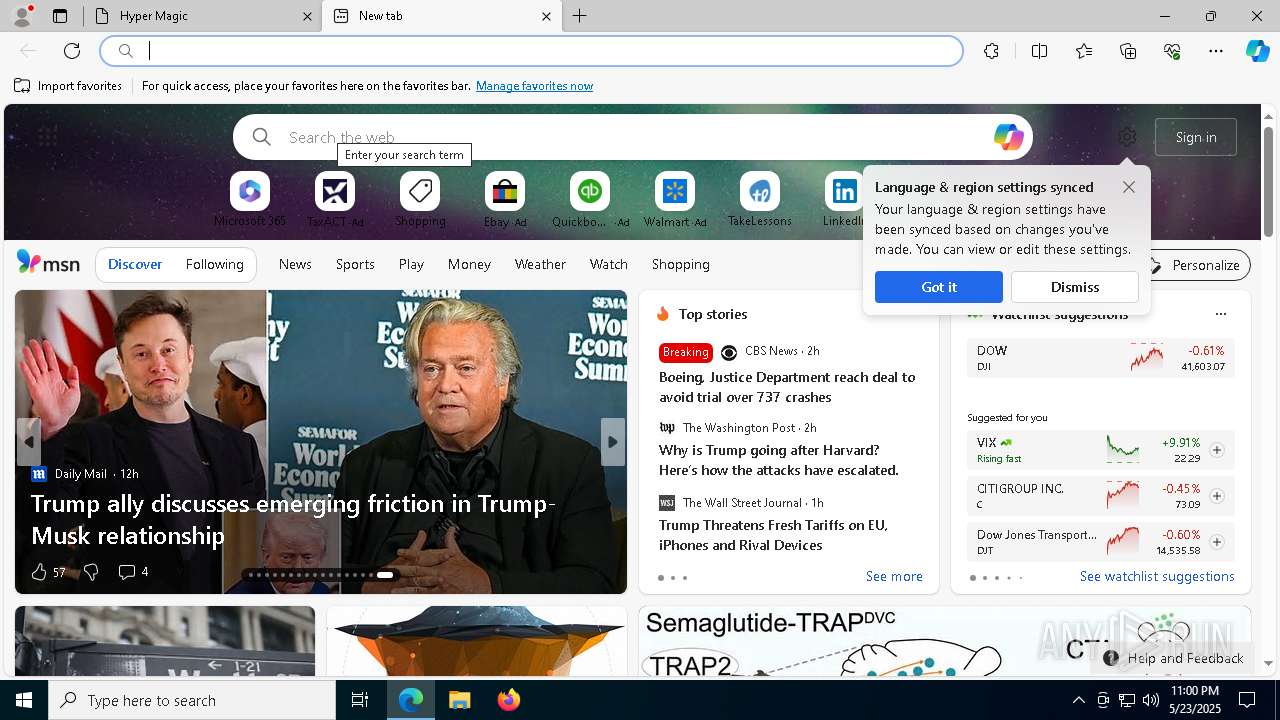Viewport: 1280px width, 720px height.
Task: Open See watchlist suggestions link
Action: click(1157, 577)
